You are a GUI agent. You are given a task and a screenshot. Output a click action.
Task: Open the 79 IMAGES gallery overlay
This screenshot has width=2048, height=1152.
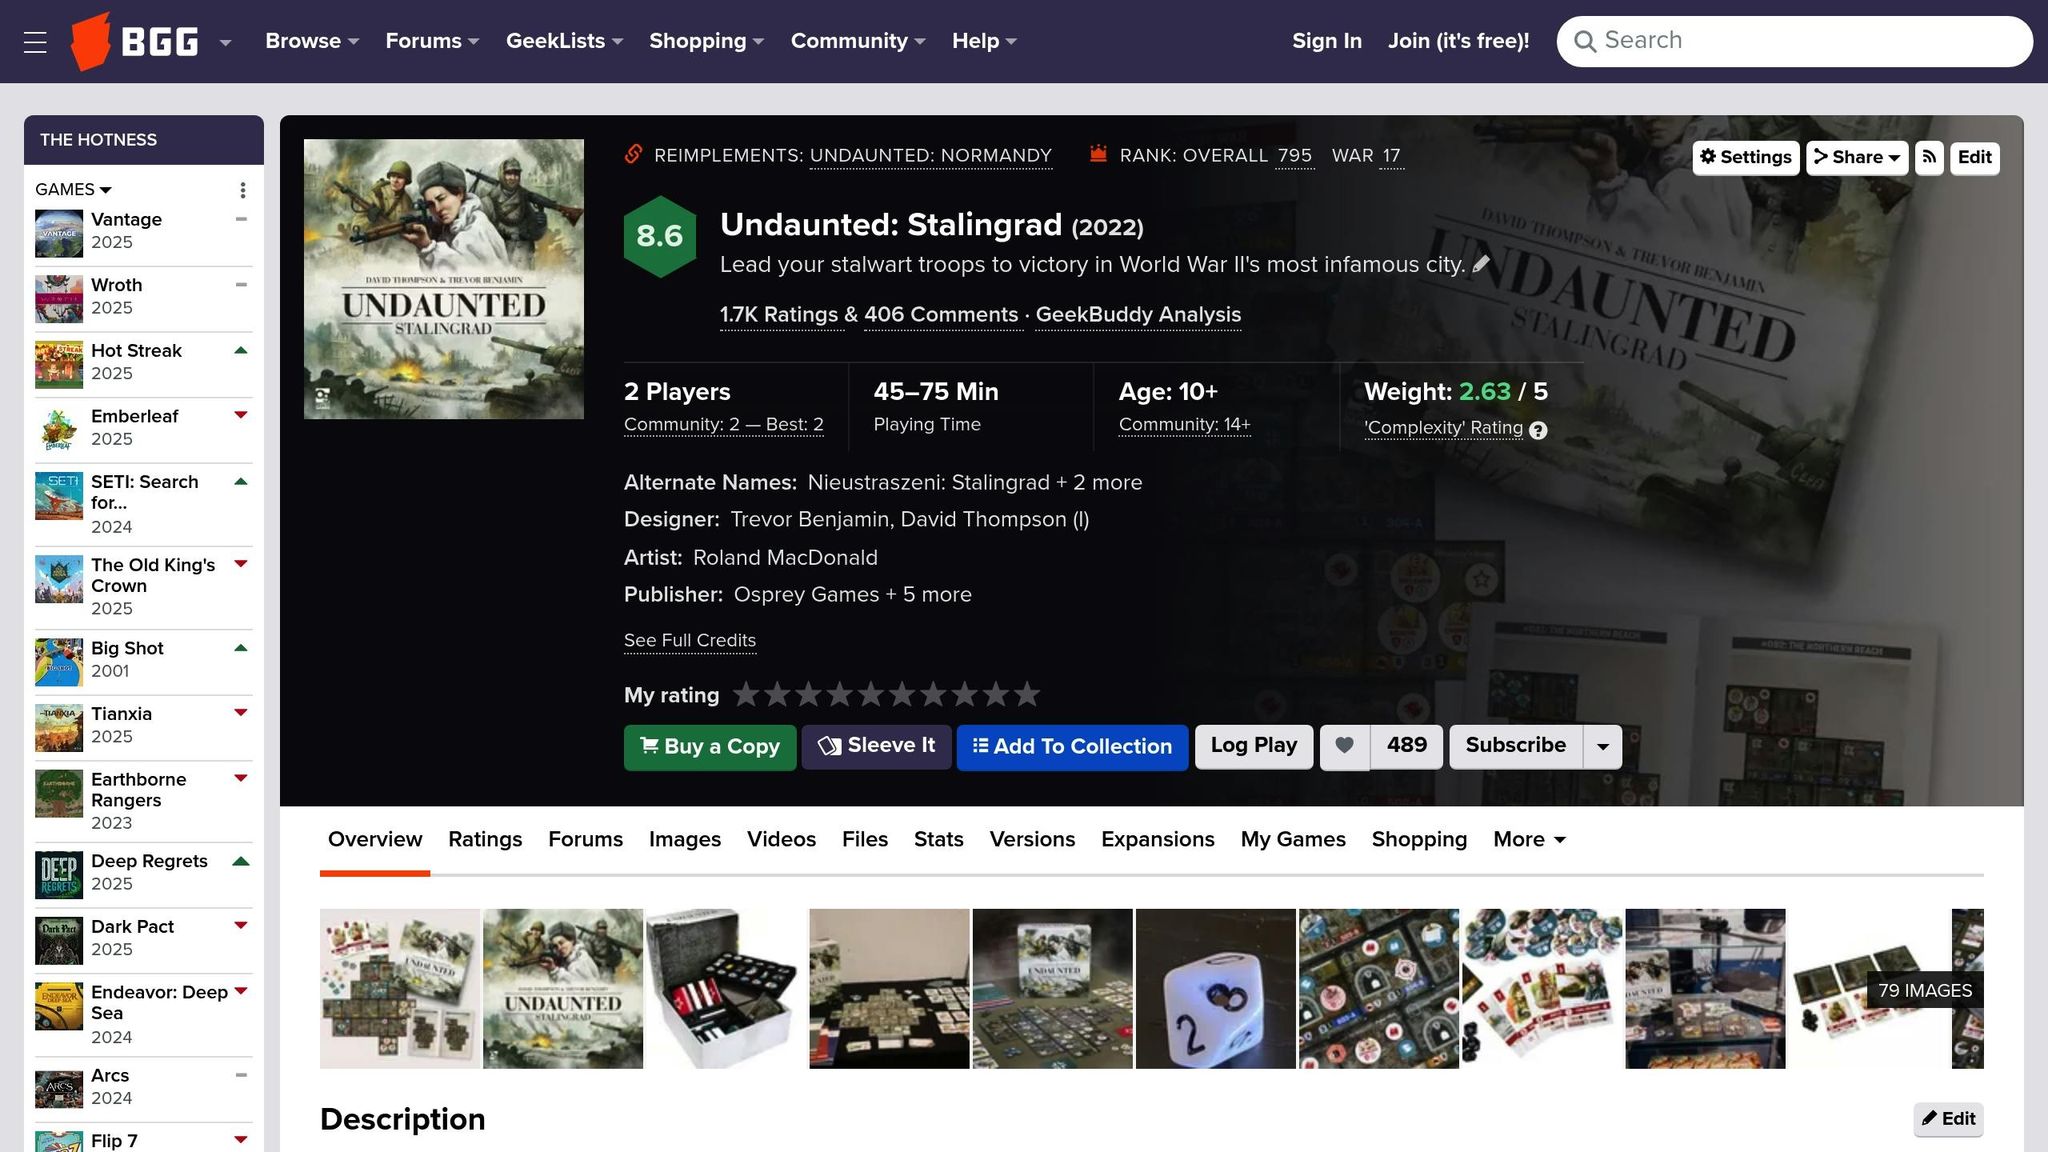1925,990
